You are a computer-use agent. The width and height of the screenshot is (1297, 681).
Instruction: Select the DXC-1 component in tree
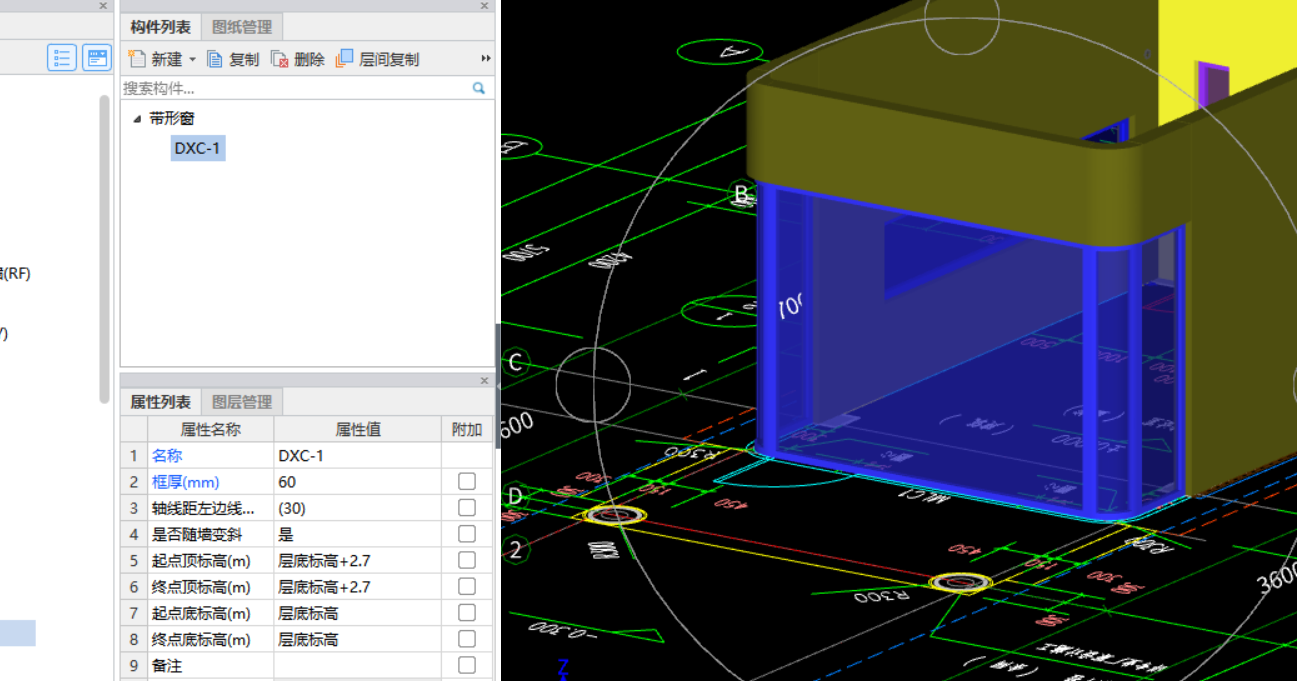198,149
